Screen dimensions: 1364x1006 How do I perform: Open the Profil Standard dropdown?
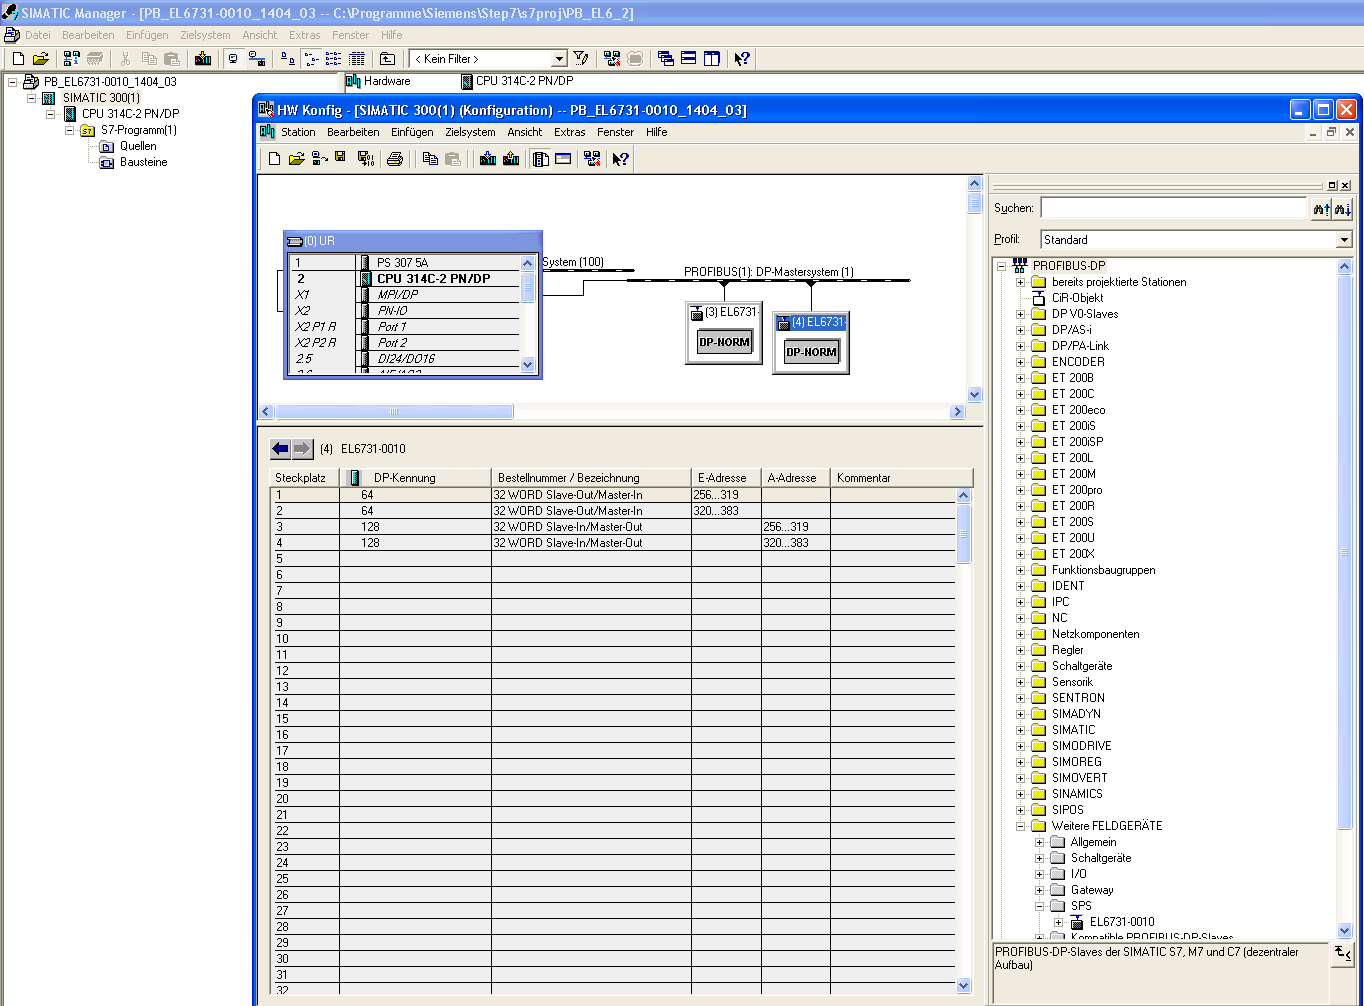pyautogui.click(x=1344, y=240)
